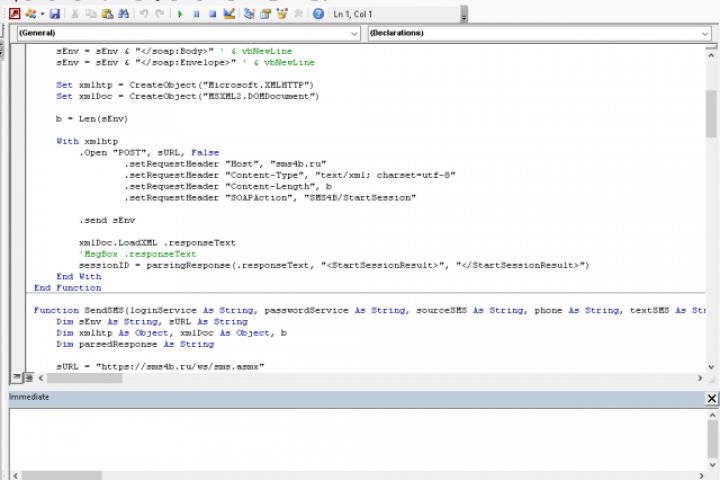Click code editor scroll right arrow
This screenshot has width=720, height=480.
point(700,378)
